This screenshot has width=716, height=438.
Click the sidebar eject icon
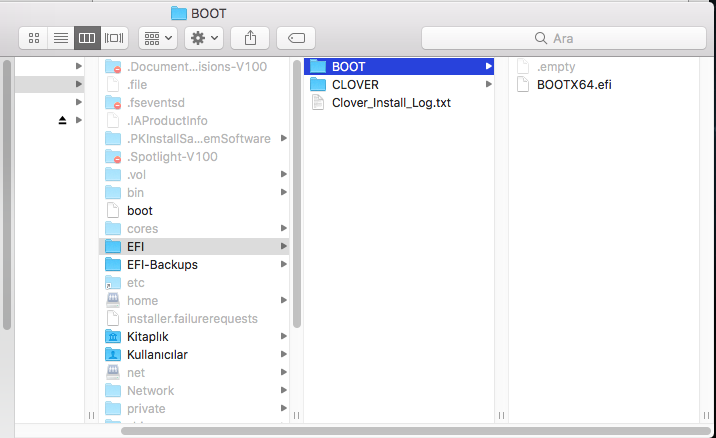[63, 120]
